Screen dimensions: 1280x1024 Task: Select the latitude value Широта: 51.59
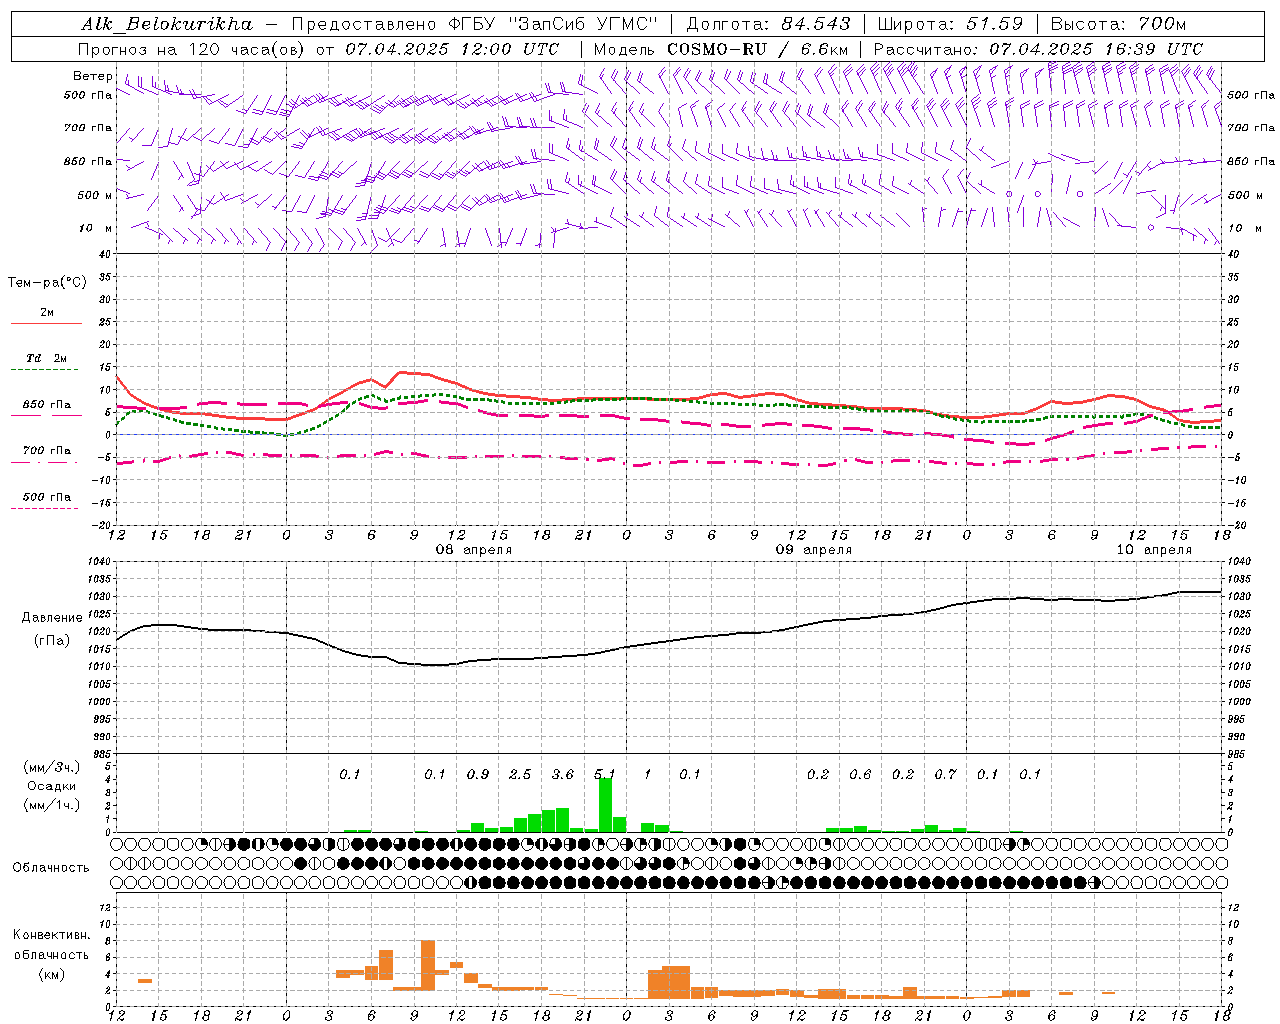[950, 24]
